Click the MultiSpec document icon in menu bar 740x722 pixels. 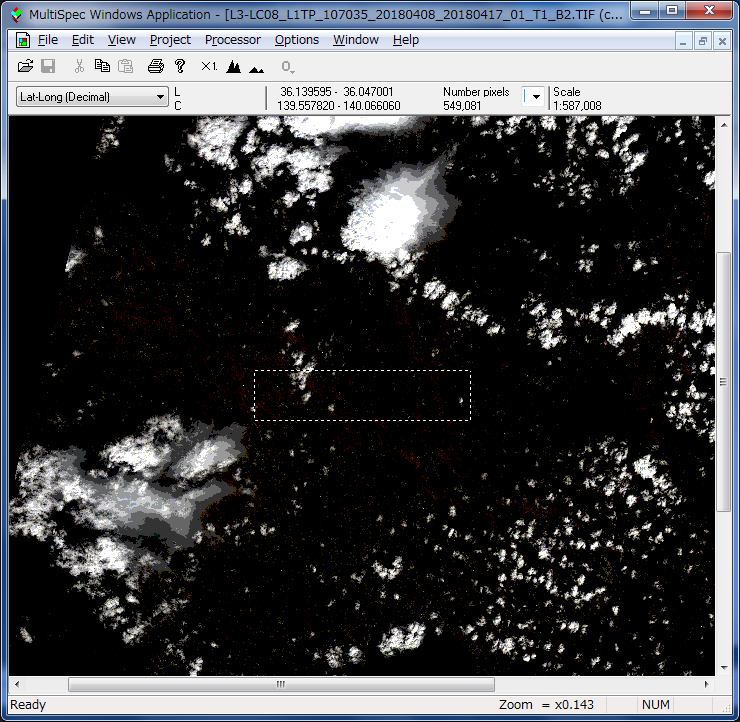click(x=23, y=40)
